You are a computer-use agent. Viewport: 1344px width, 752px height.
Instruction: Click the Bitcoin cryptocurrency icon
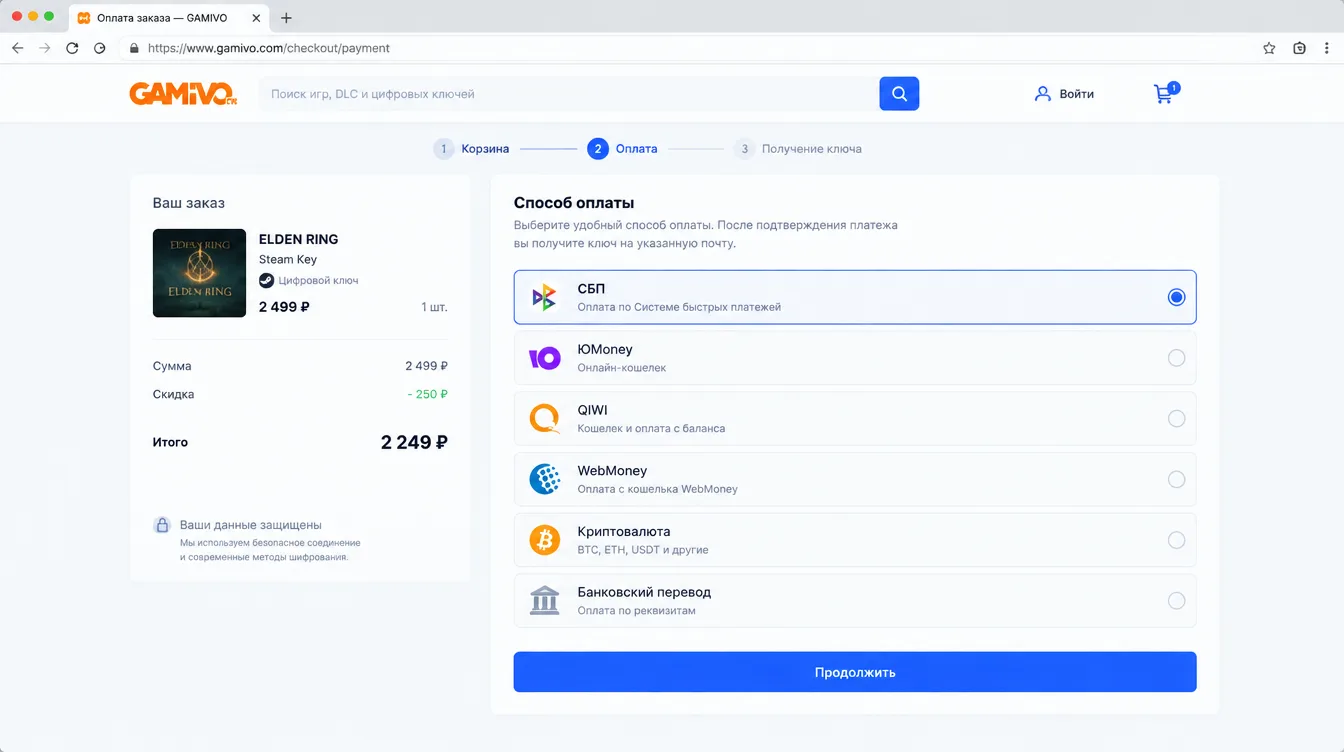pos(544,540)
